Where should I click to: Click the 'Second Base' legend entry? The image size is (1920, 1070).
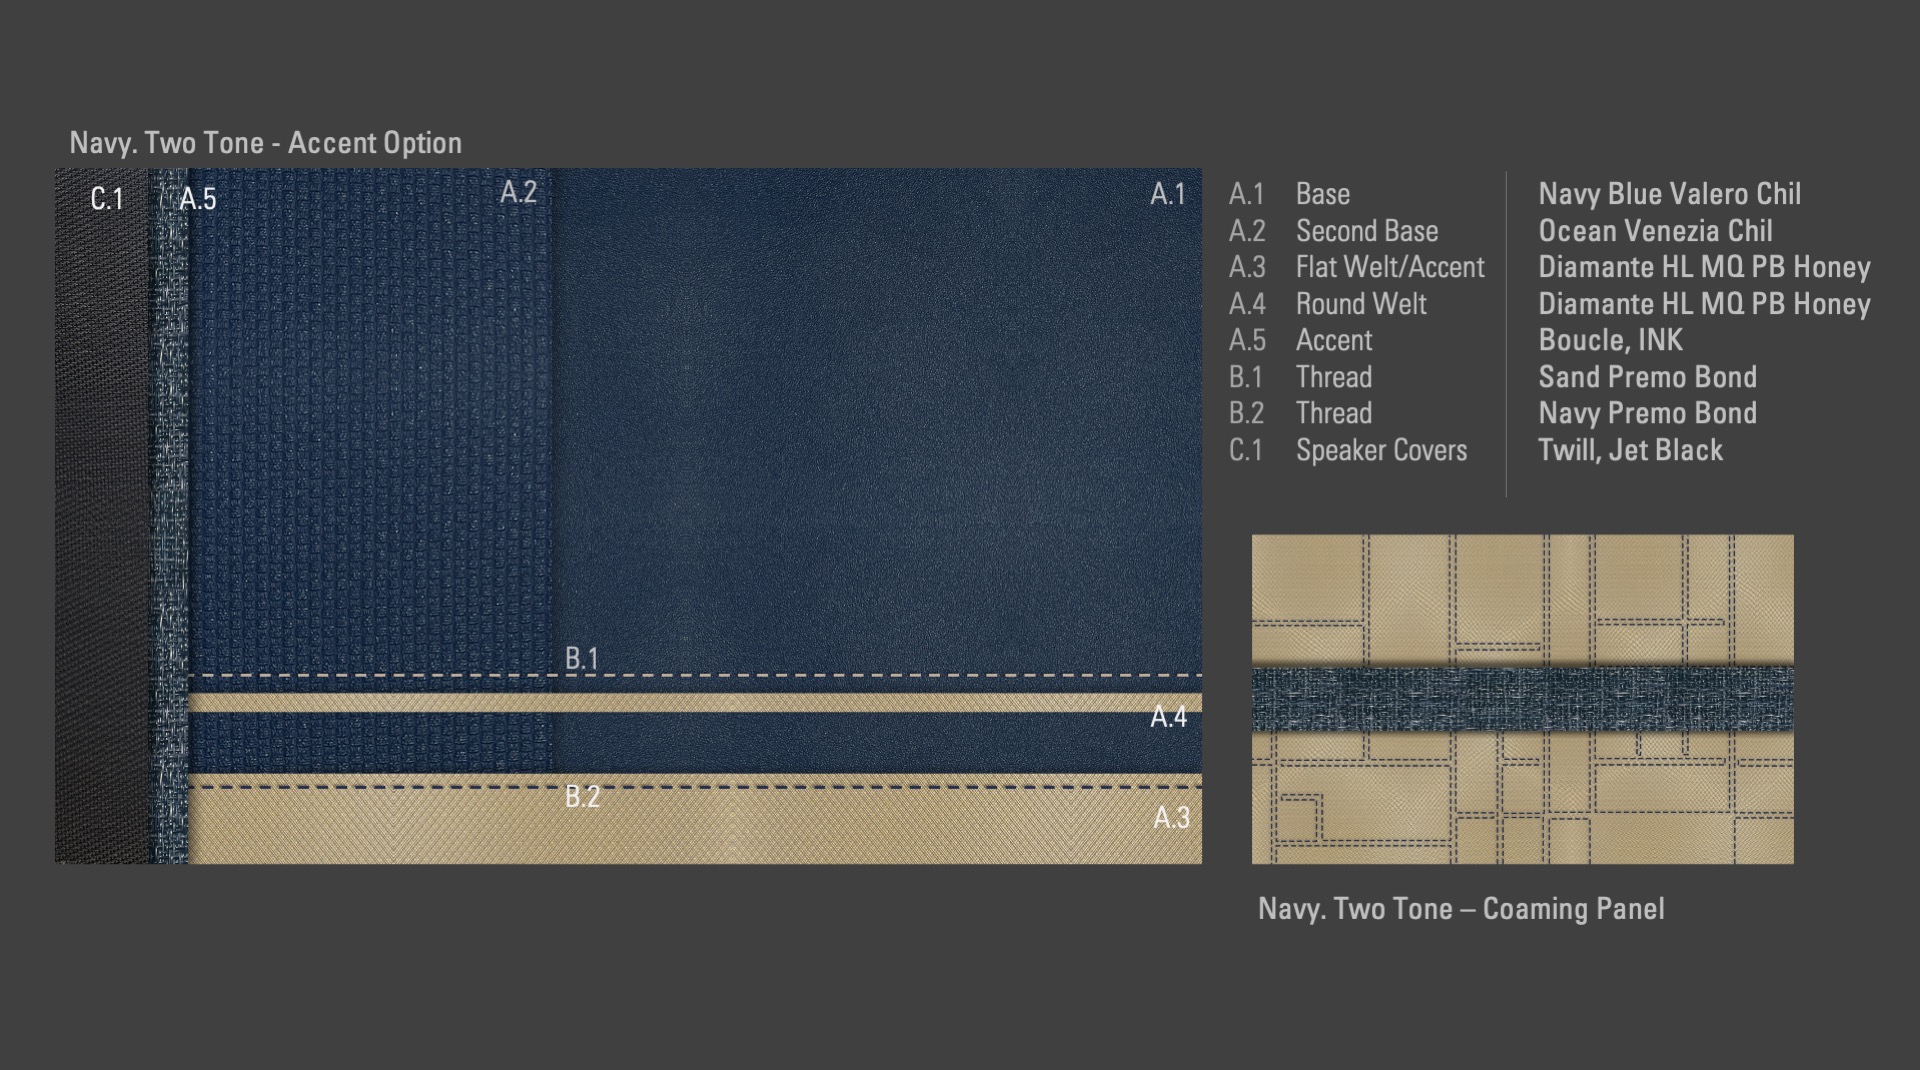[x=1367, y=231]
